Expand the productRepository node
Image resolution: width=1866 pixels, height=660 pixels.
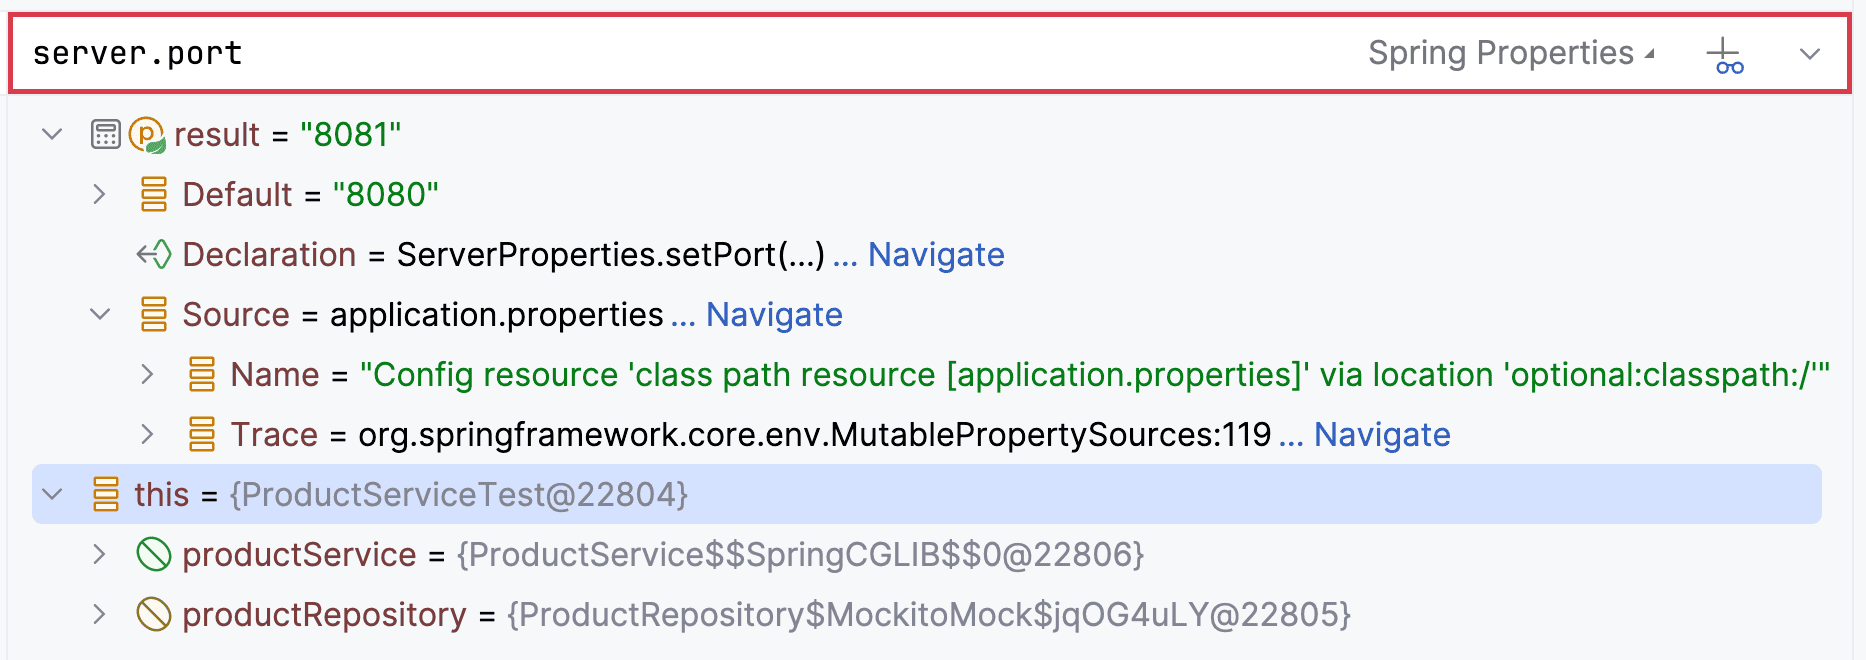point(99,614)
